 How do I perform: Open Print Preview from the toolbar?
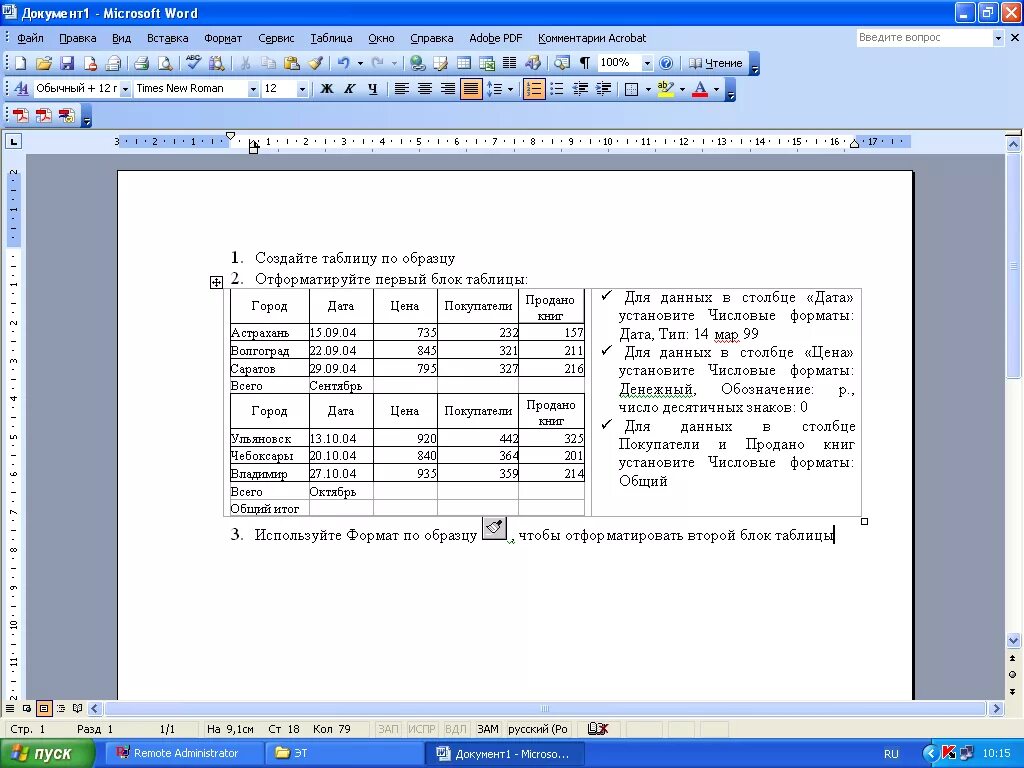pos(165,63)
